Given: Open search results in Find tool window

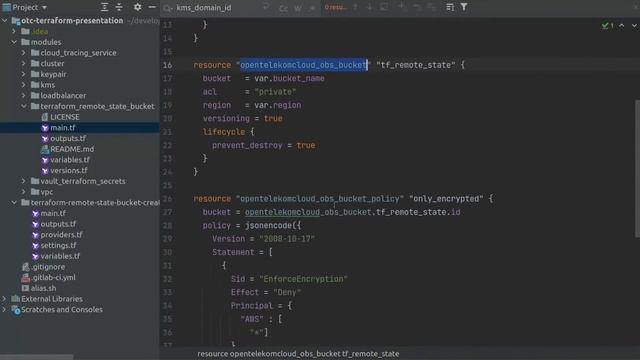Looking at the screenshot, I should coord(384,7).
